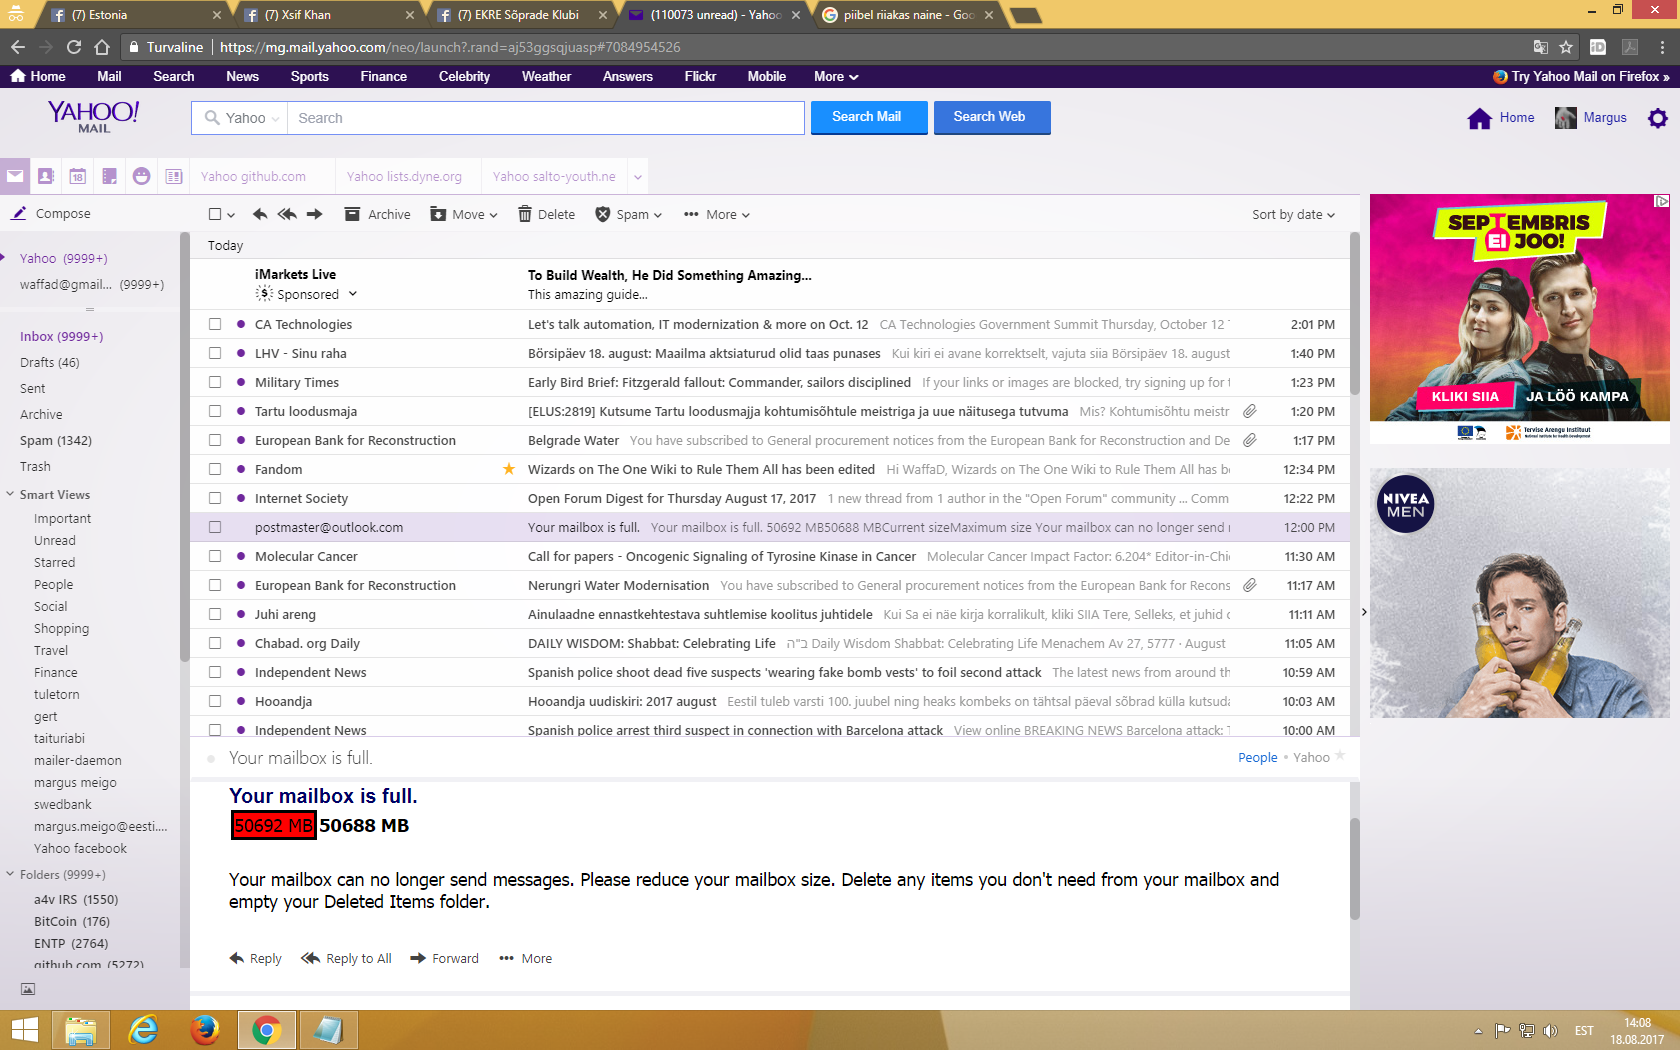1680x1050 pixels.
Task: Collapse the Smart Views section
Action: (10, 494)
